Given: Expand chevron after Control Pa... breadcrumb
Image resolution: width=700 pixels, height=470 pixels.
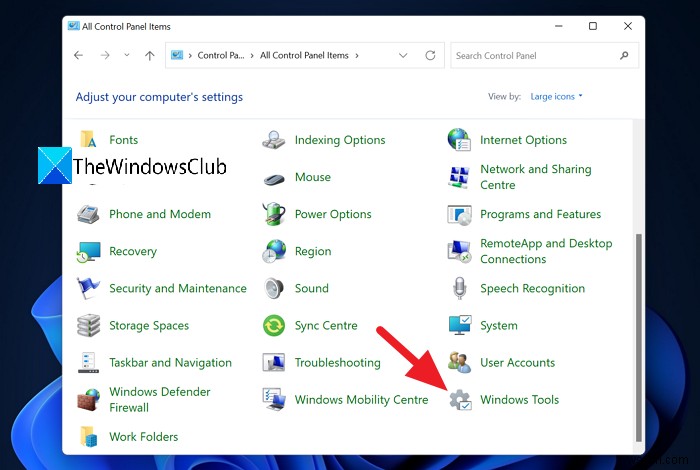Looking at the screenshot, I should click(x=252, y=55).
